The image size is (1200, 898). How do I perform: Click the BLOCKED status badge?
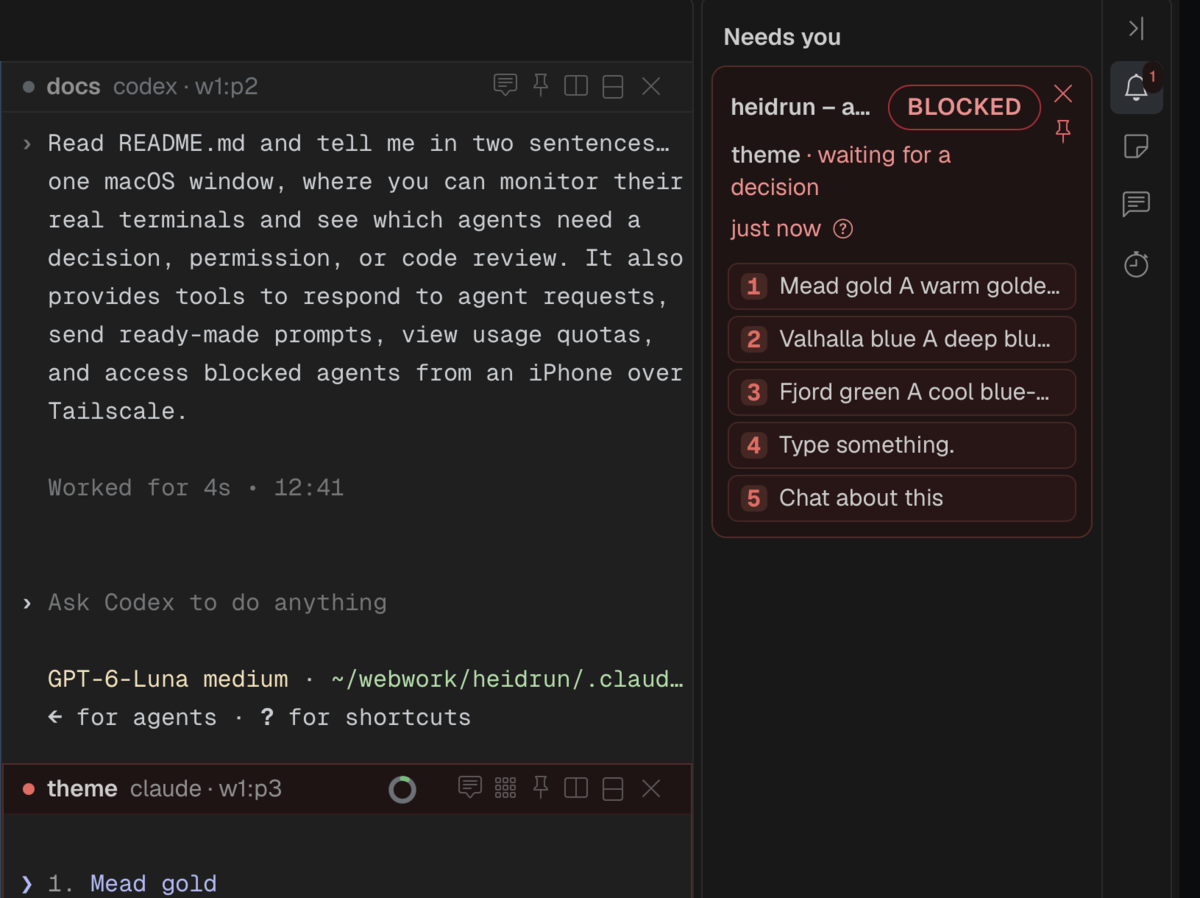click(964, 107)
